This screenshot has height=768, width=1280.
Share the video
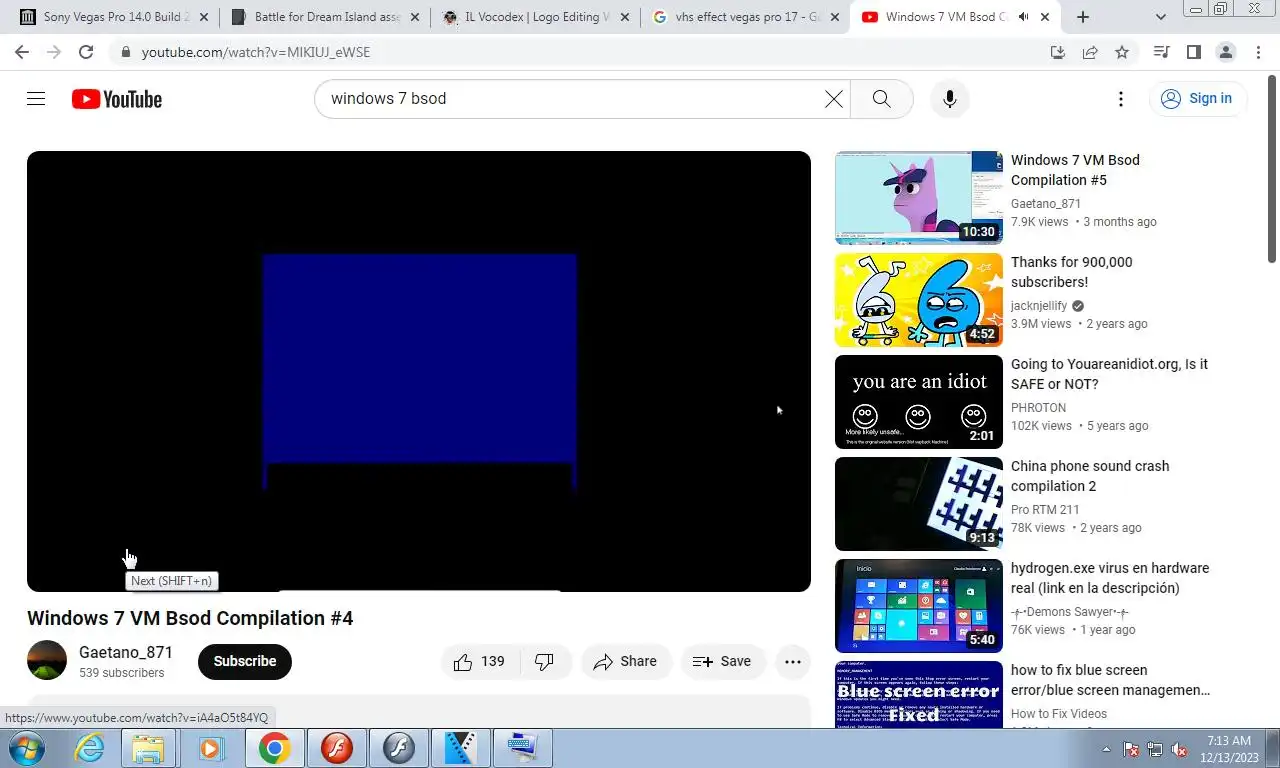click(x=625, y=661)
